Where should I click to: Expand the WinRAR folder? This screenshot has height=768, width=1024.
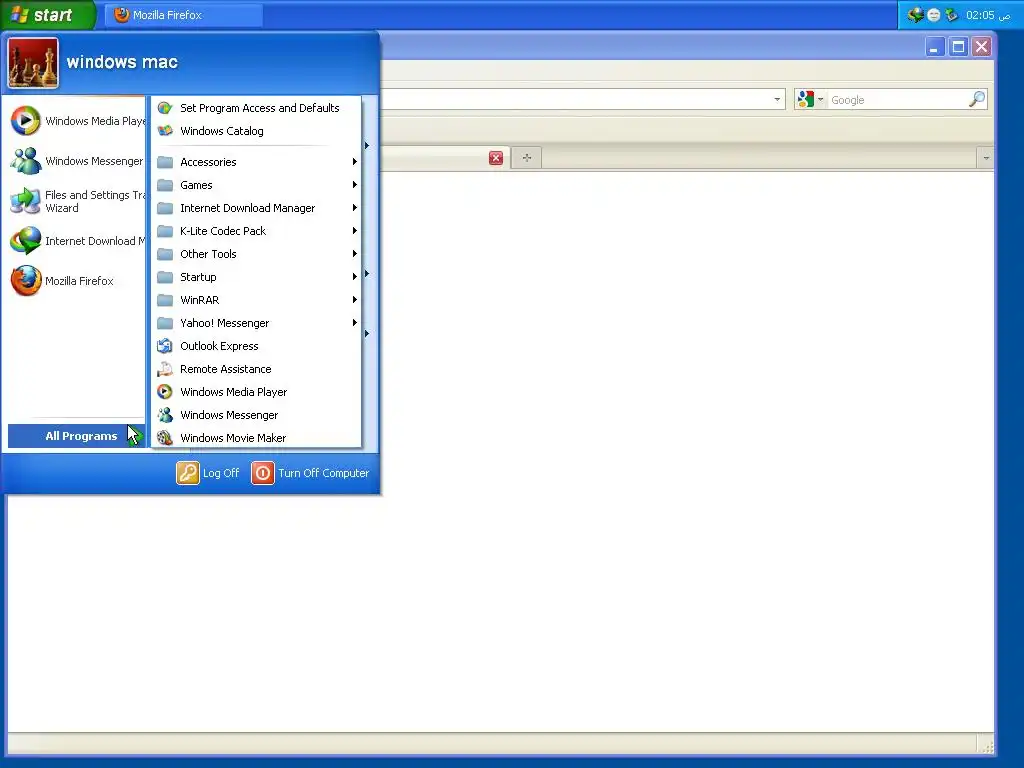[x=256, y=300]
